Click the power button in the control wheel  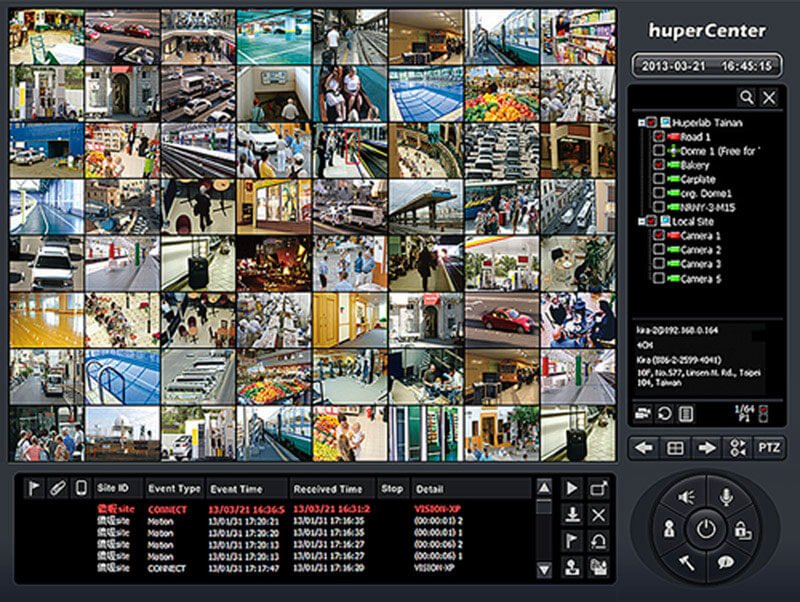click(x=707, y=529)
